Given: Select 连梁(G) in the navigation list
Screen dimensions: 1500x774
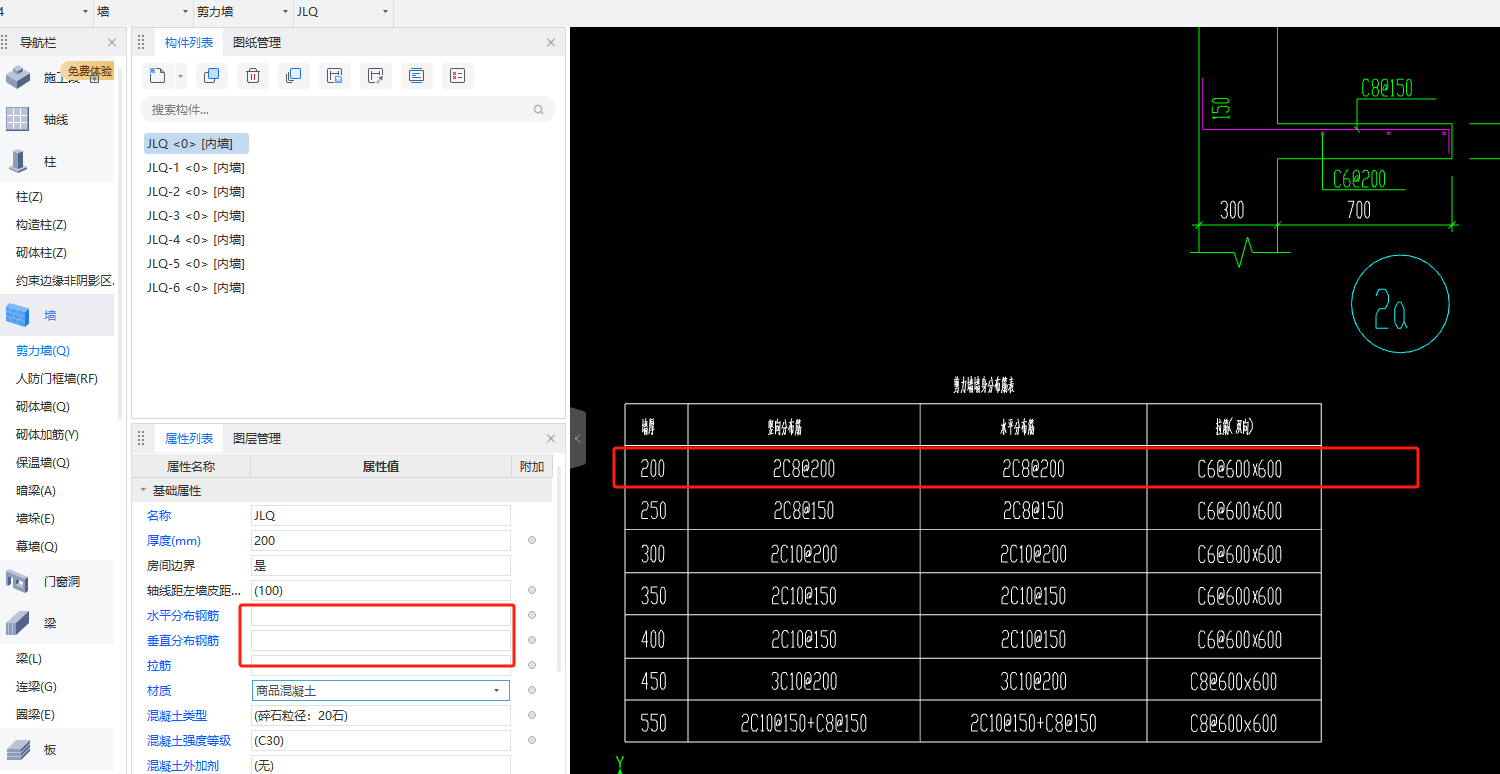Looking at the screenshot, I should pos(37,688).
